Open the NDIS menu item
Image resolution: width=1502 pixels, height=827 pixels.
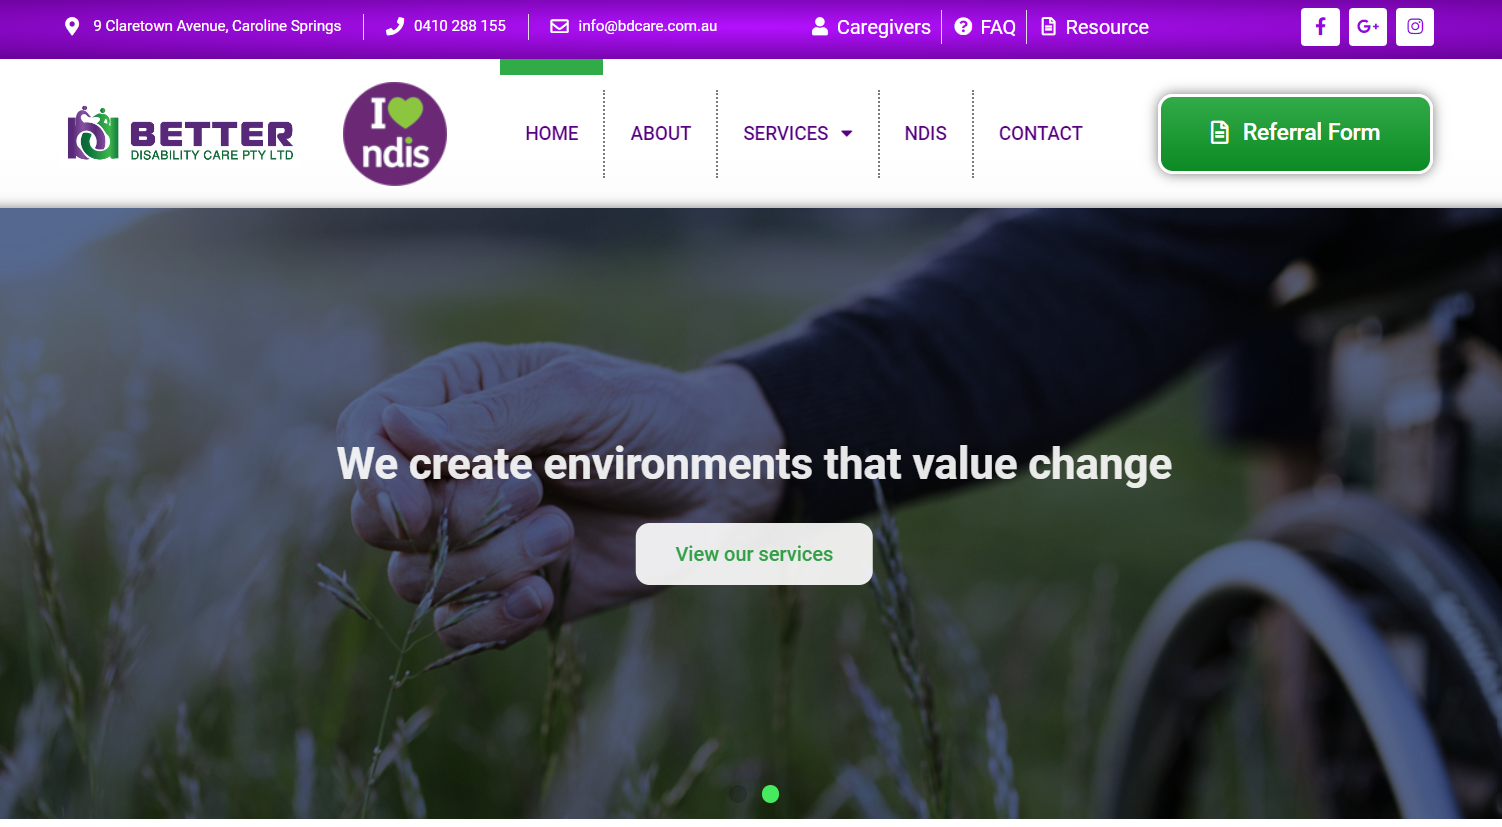926,134
